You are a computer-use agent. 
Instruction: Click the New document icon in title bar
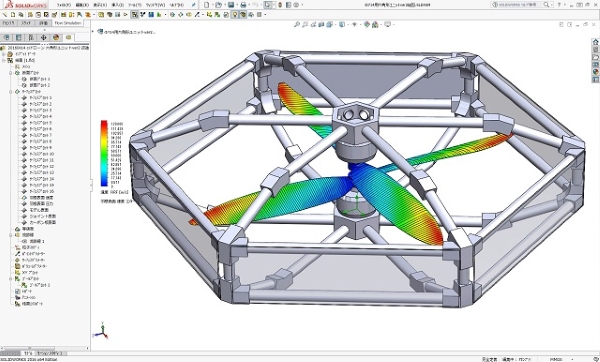207,5
